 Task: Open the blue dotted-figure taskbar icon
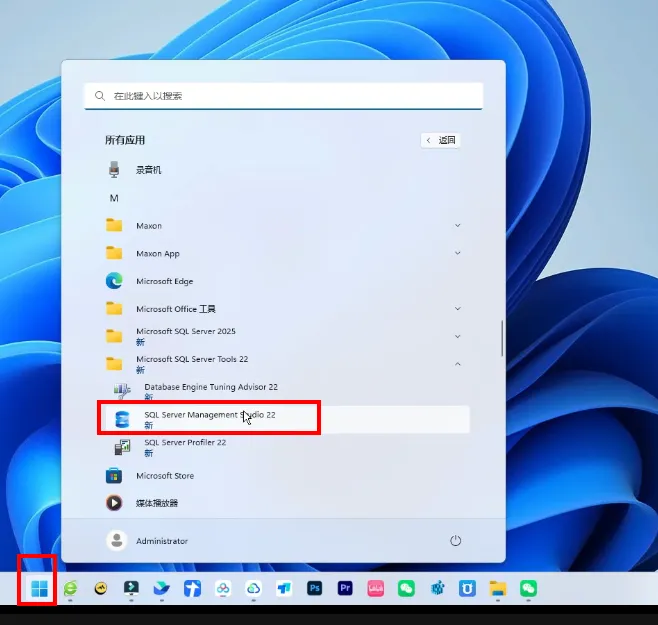pos(437,588)
